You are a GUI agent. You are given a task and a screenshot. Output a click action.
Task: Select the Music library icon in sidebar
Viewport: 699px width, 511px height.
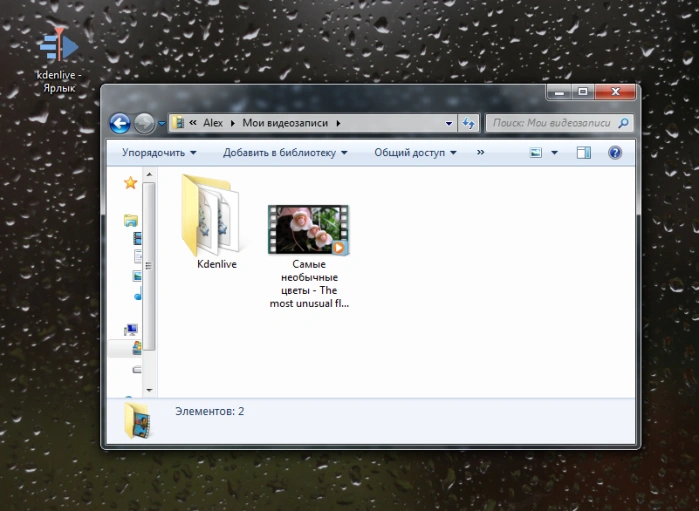tap(137, 293)
